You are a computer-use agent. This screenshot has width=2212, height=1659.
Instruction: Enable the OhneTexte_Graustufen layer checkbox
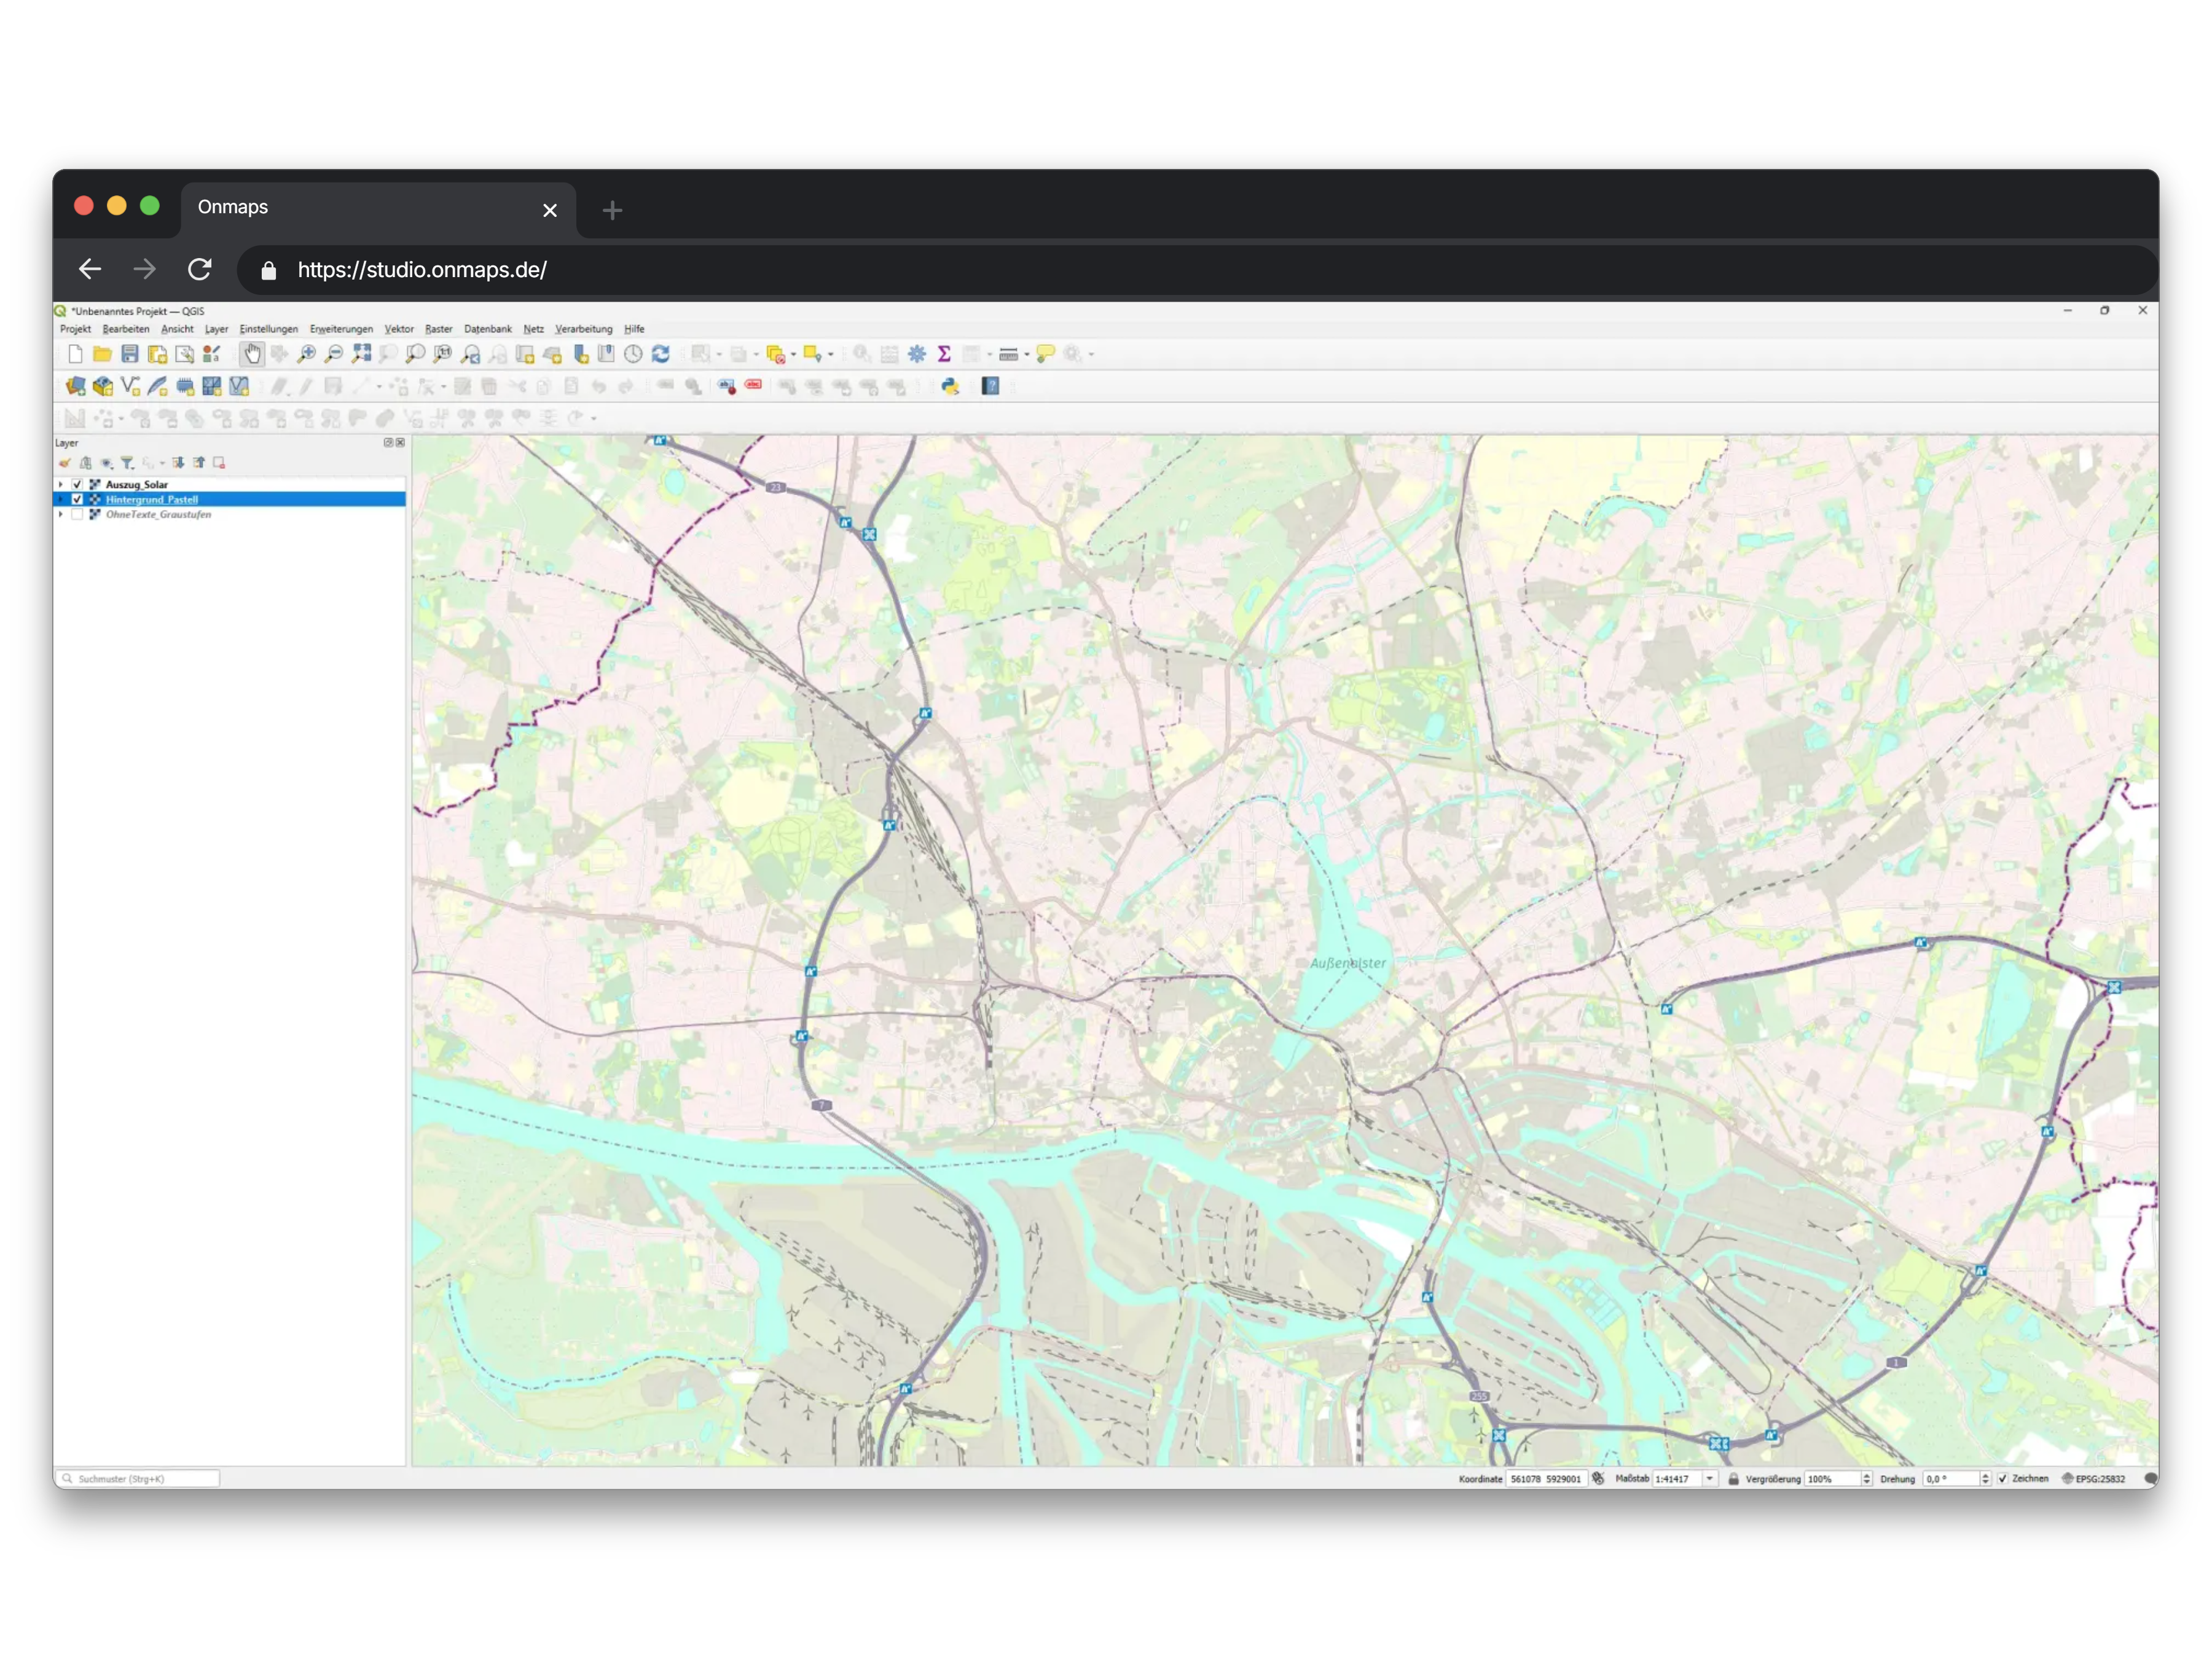(77, 514)
